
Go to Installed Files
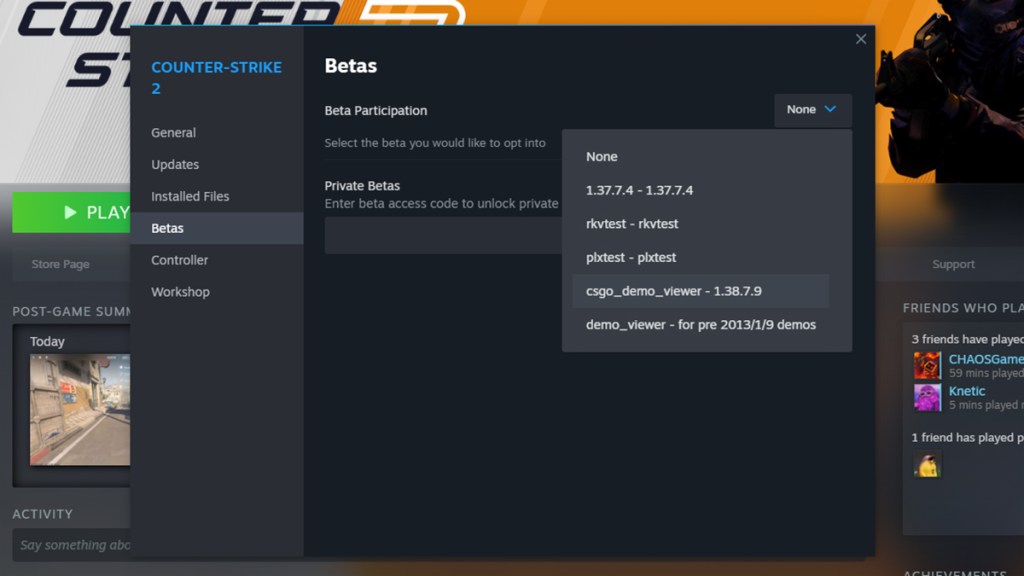click(190, 196)
